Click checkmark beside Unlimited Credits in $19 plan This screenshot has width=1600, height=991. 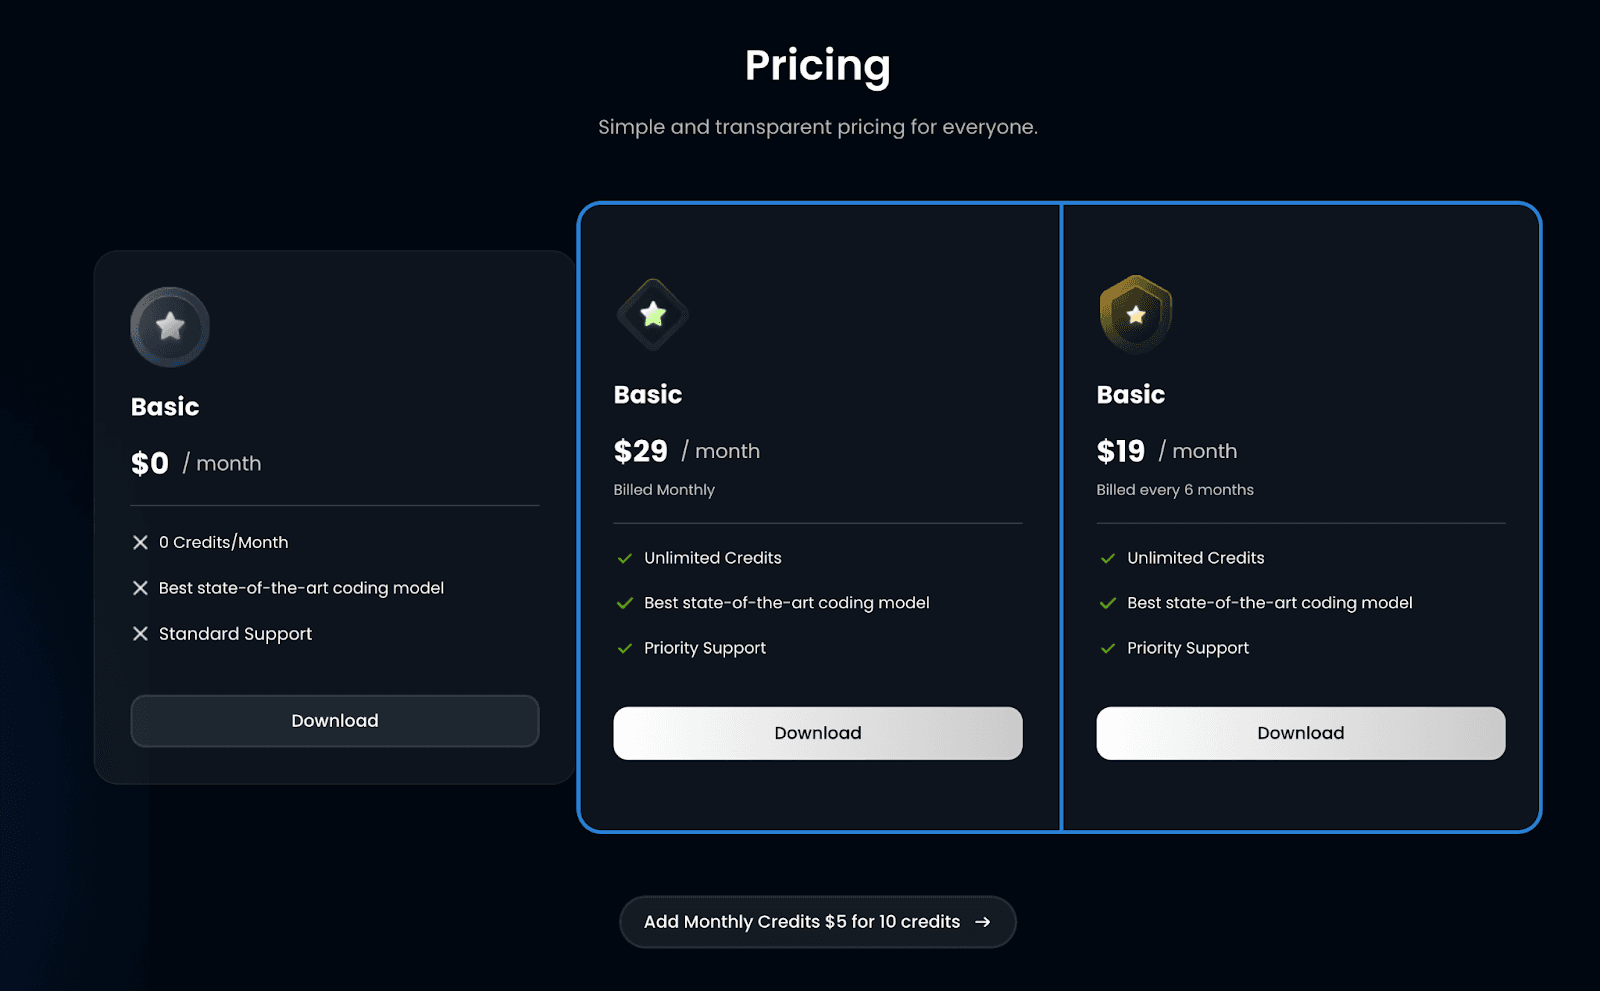(x=1108, y=558)
